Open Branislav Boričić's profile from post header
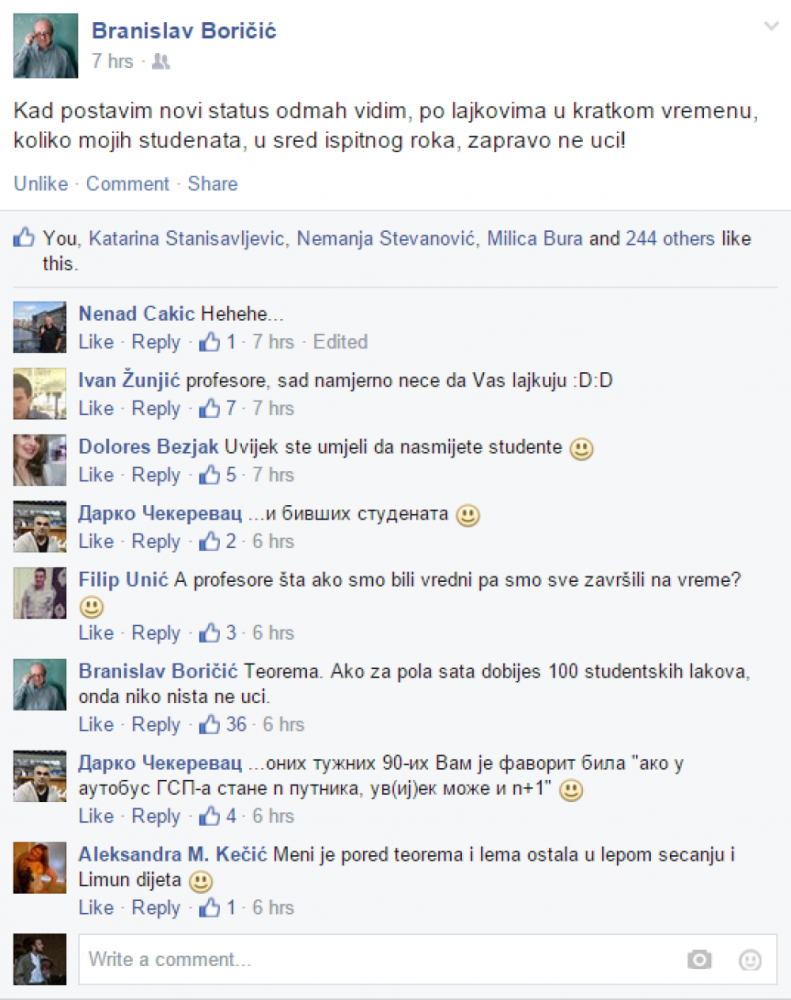Viewport: 791px width, 1000px height. click(184, 31)
